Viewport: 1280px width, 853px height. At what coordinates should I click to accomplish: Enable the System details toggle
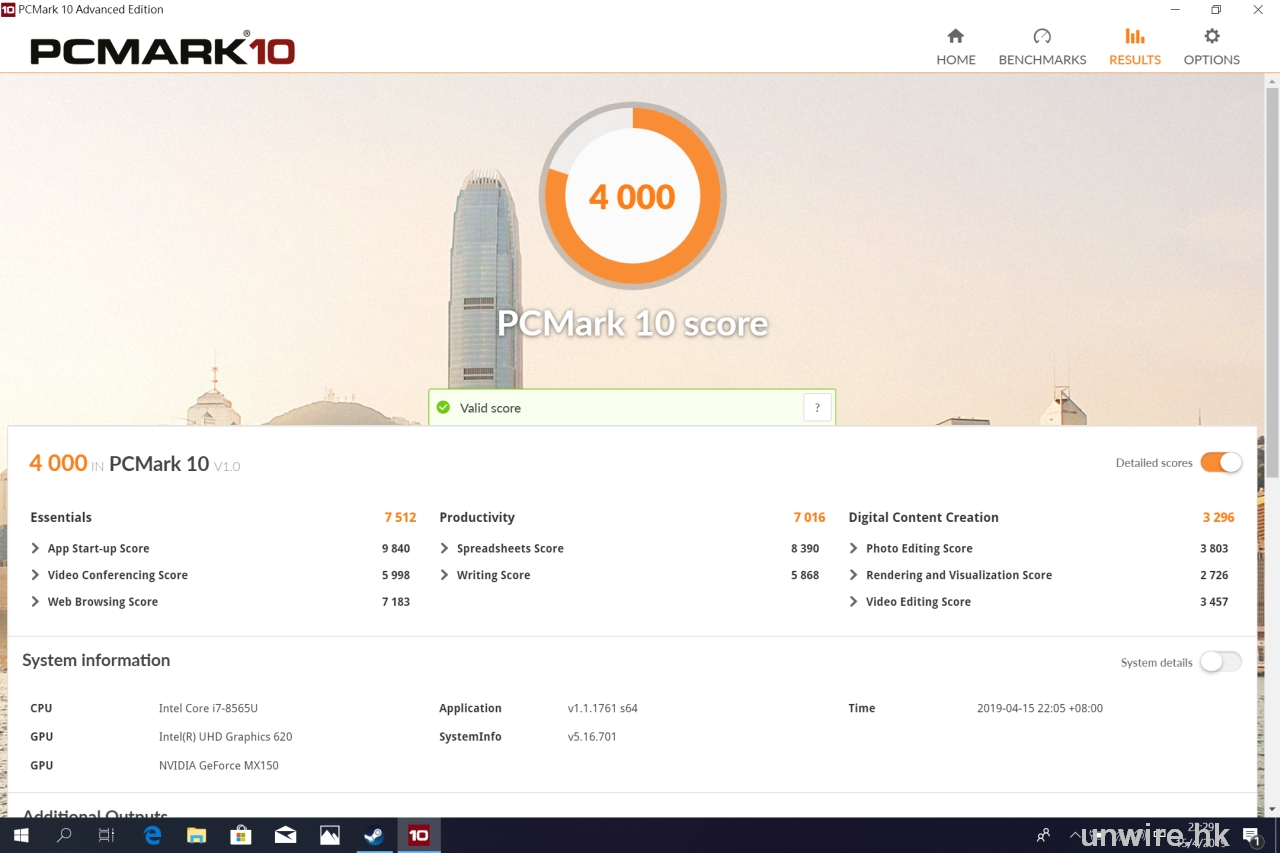click(1221, 662)
